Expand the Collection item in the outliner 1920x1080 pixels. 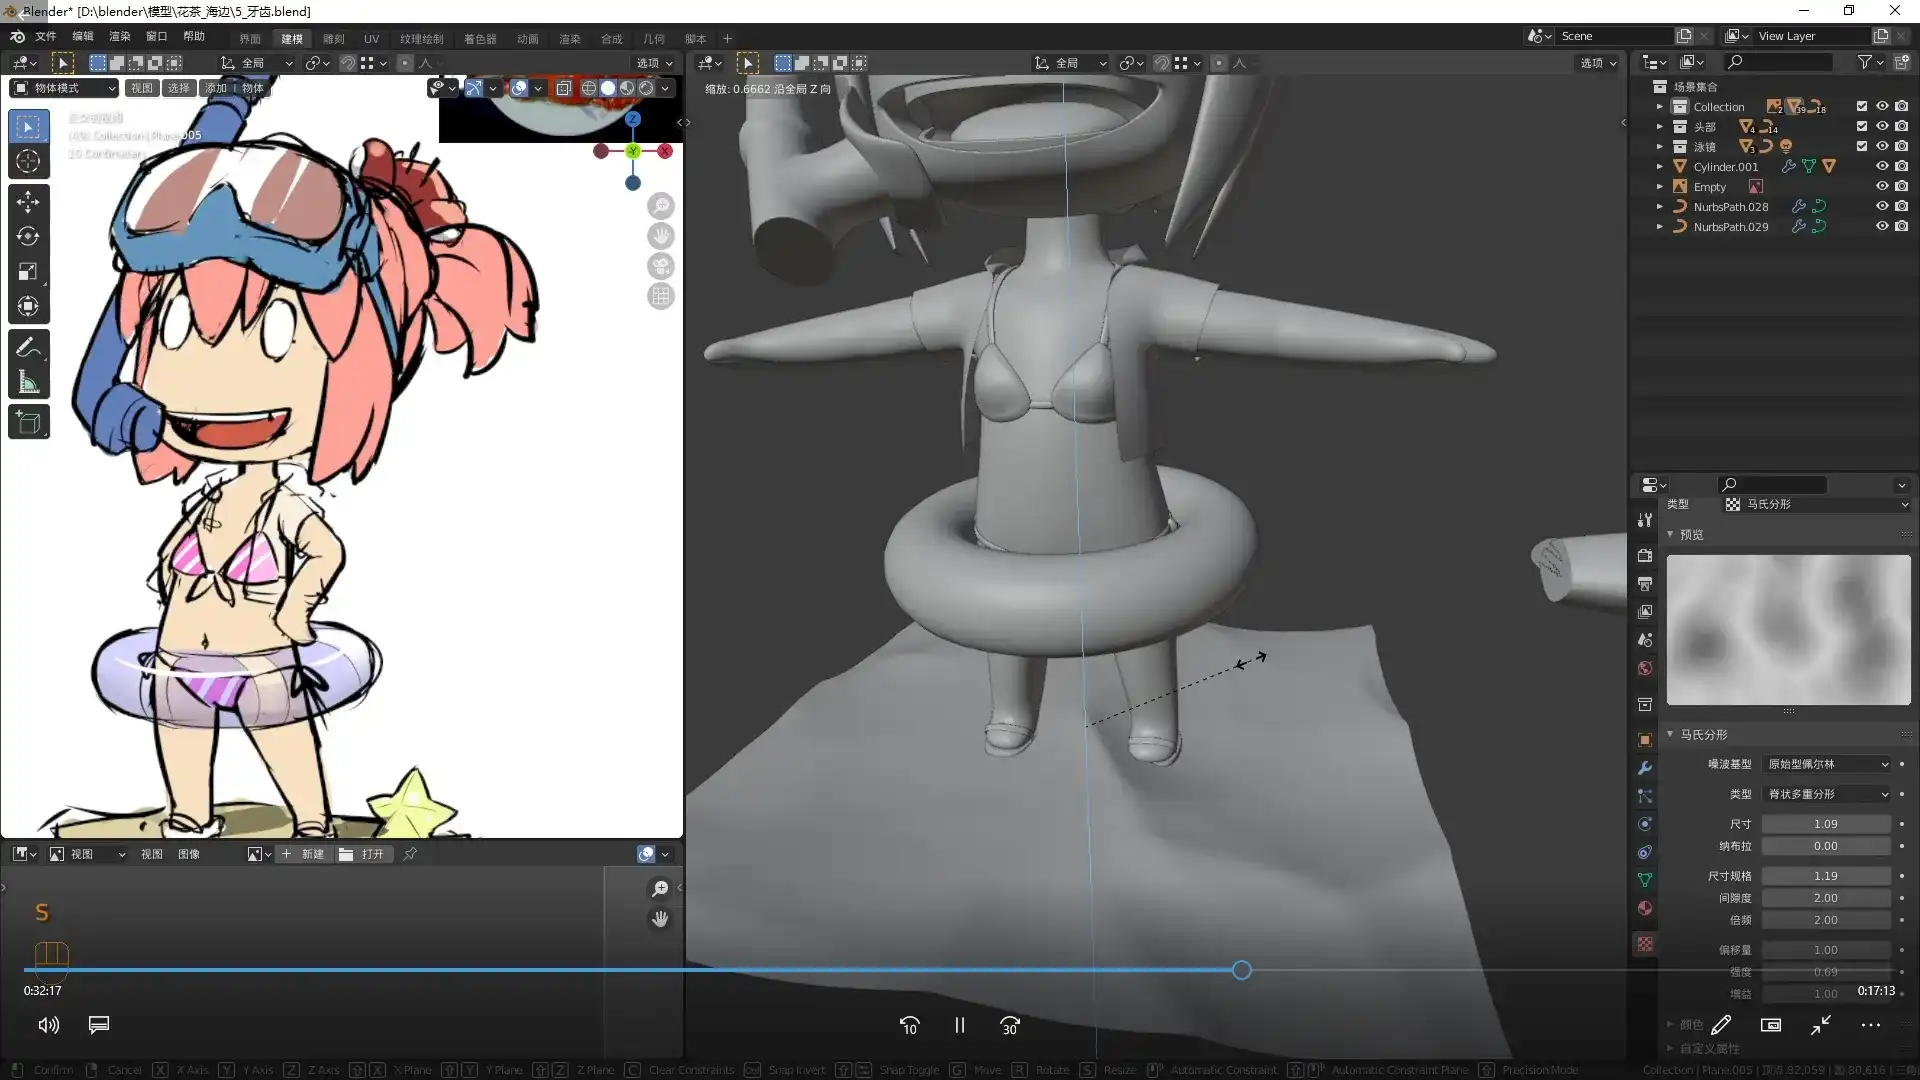point(1659,106)
